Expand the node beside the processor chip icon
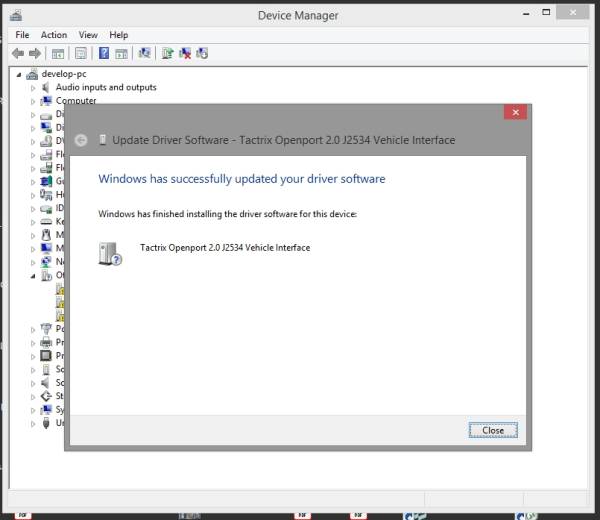 pos(33,356)
